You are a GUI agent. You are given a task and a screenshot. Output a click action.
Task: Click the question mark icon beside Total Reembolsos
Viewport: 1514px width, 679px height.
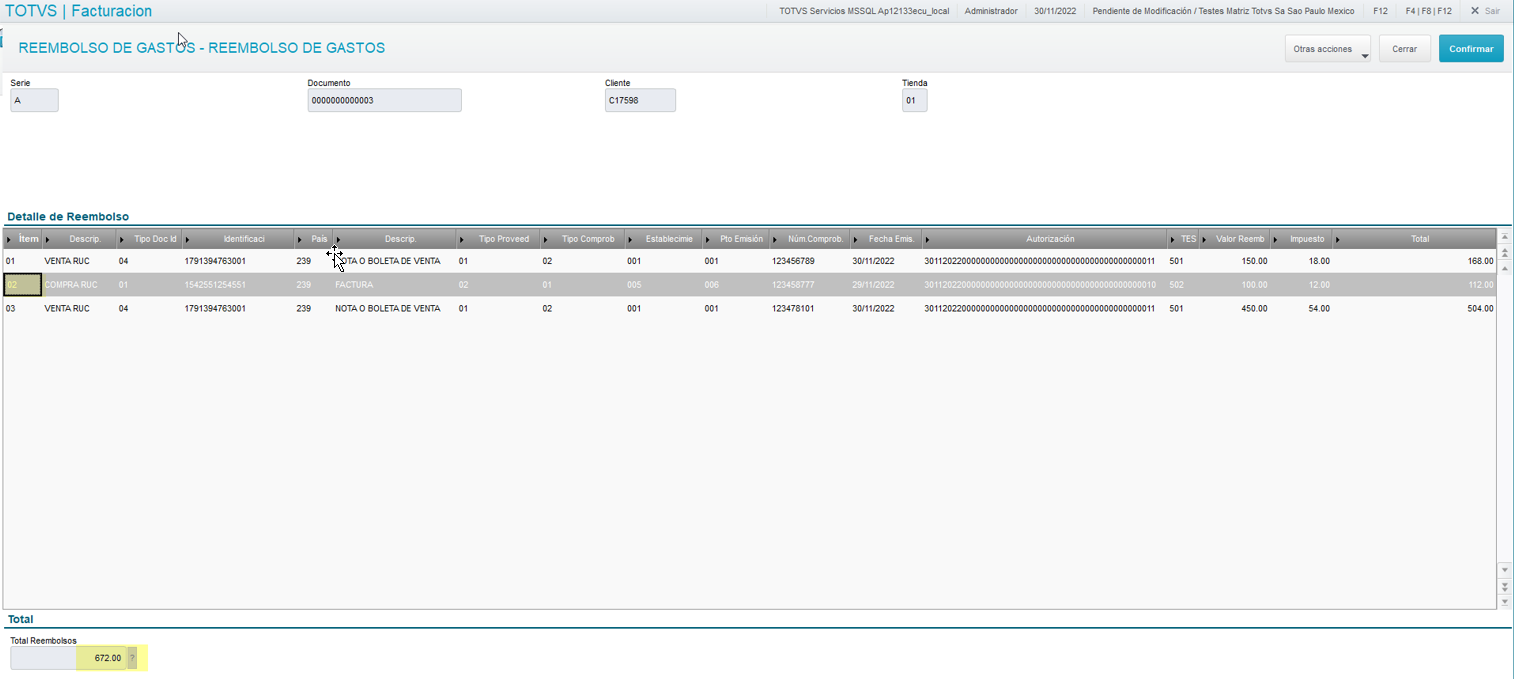(x=132, y=658)
